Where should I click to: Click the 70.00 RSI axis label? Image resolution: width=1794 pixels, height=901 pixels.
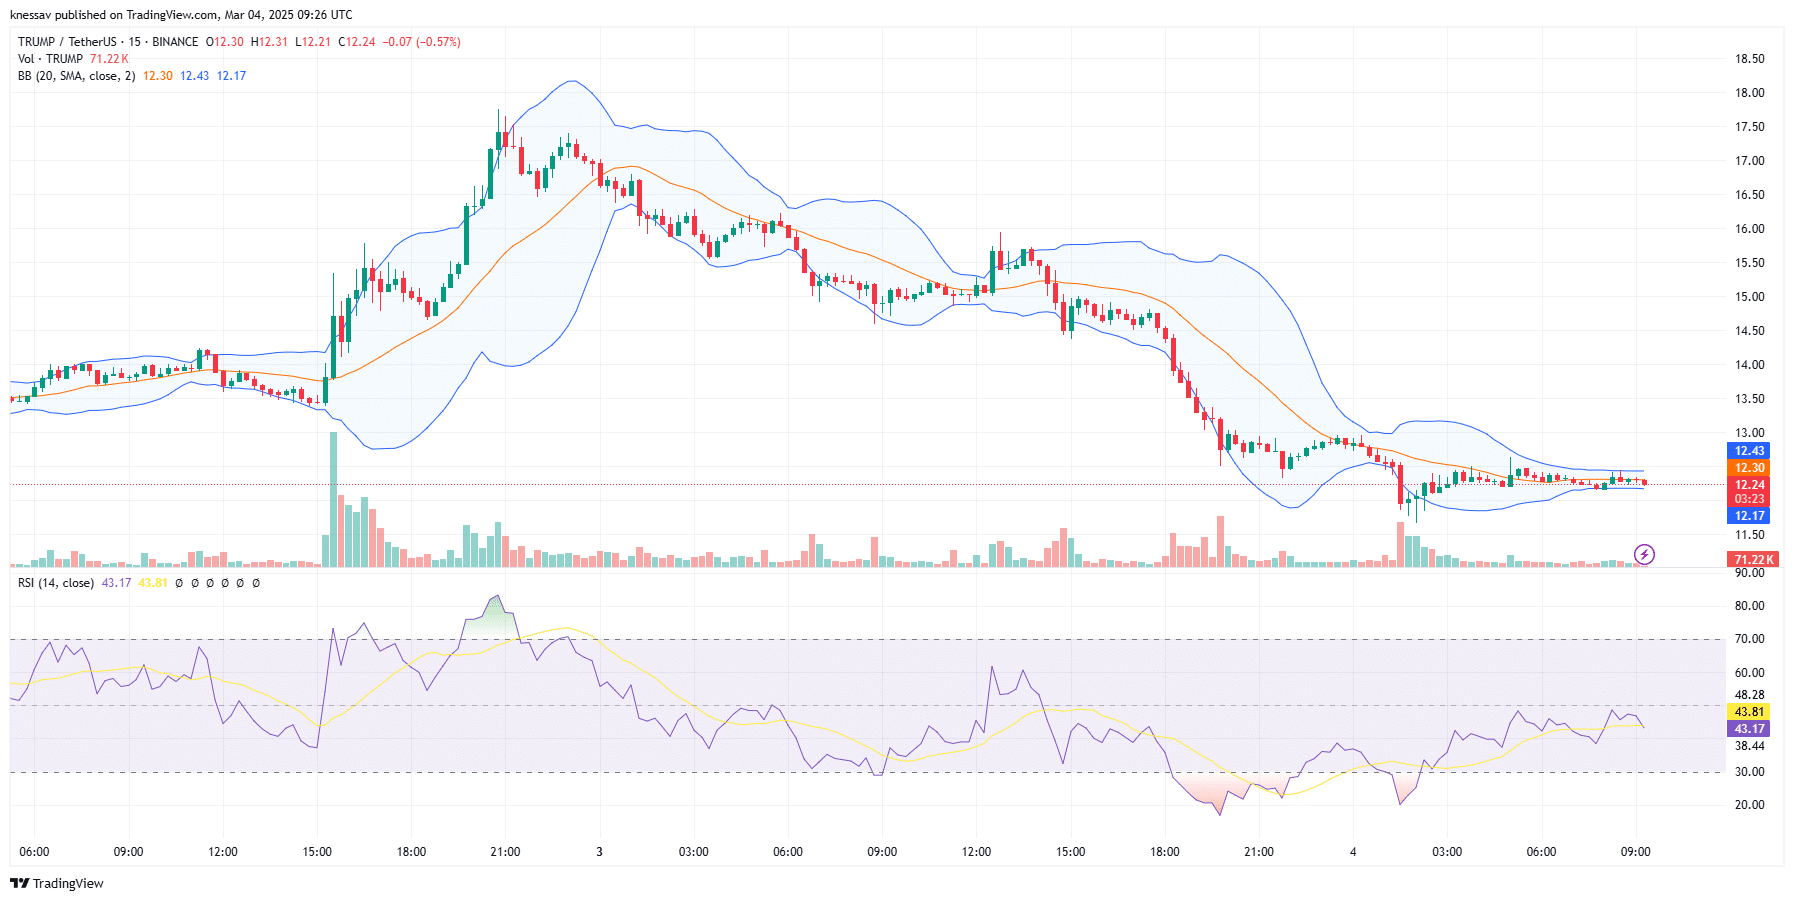click(x=1749, y=639)
